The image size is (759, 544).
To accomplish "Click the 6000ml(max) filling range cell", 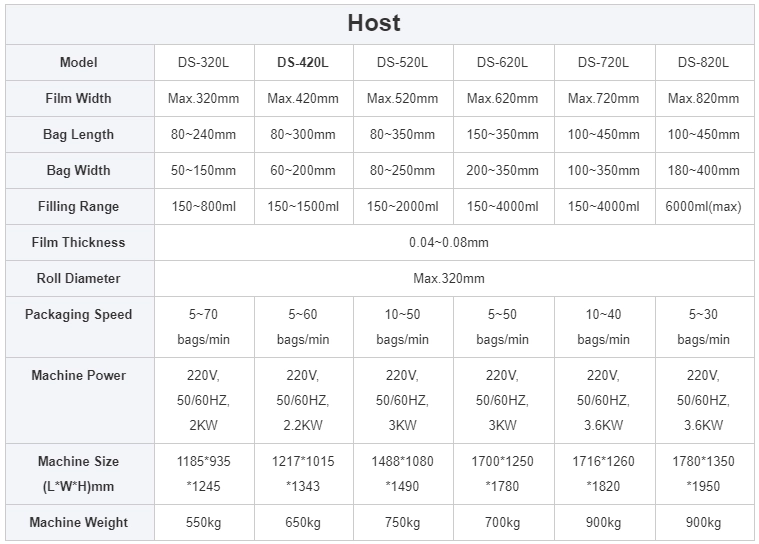I will 703,206.
